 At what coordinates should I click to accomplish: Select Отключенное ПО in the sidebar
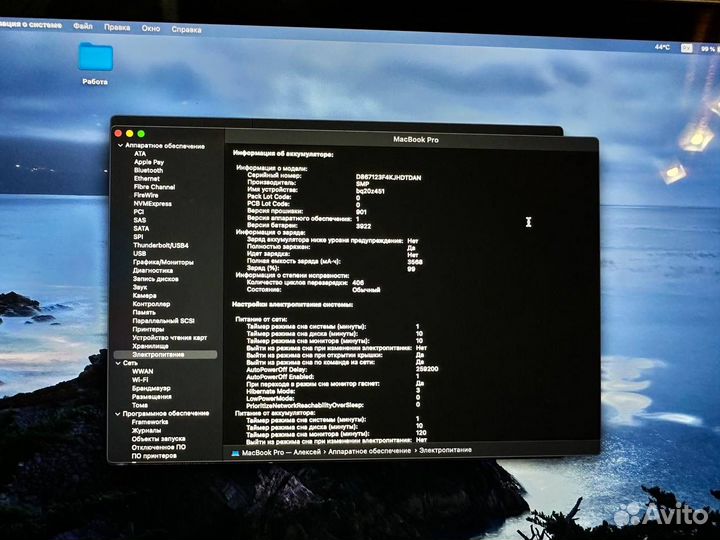159,447
